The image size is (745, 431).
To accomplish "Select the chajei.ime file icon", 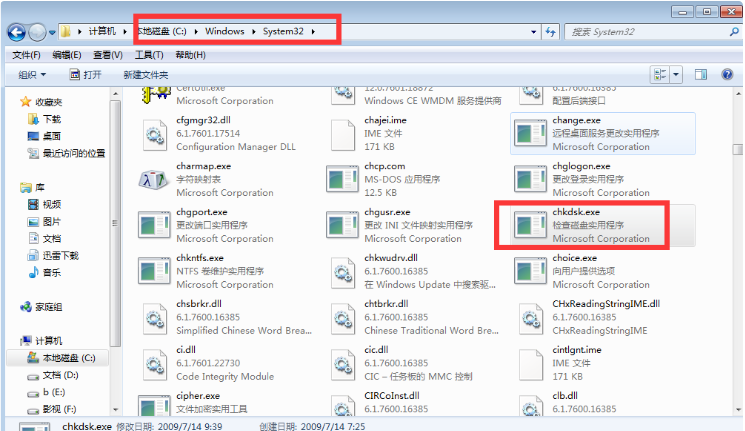I will (343, 135).
